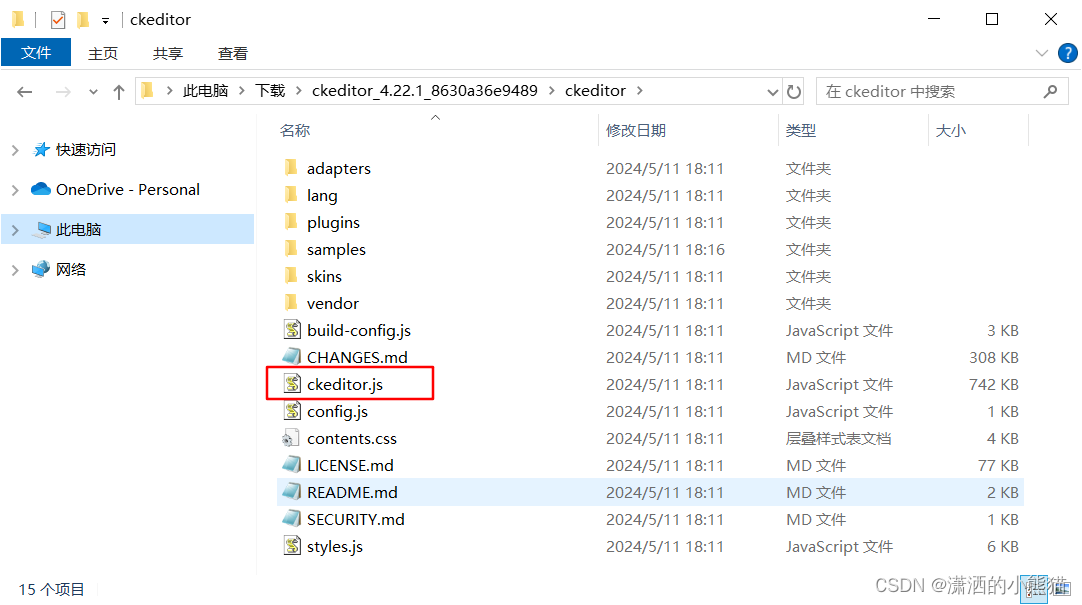Sort by the 修改日期 column header
This screenshot has width=1082, height=605.
tap(636, 130)
